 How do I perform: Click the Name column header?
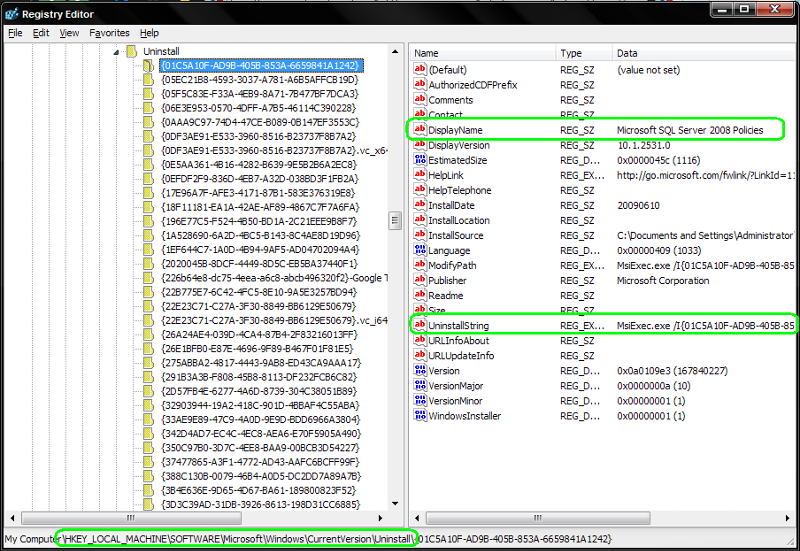click(x=482, y=53)
